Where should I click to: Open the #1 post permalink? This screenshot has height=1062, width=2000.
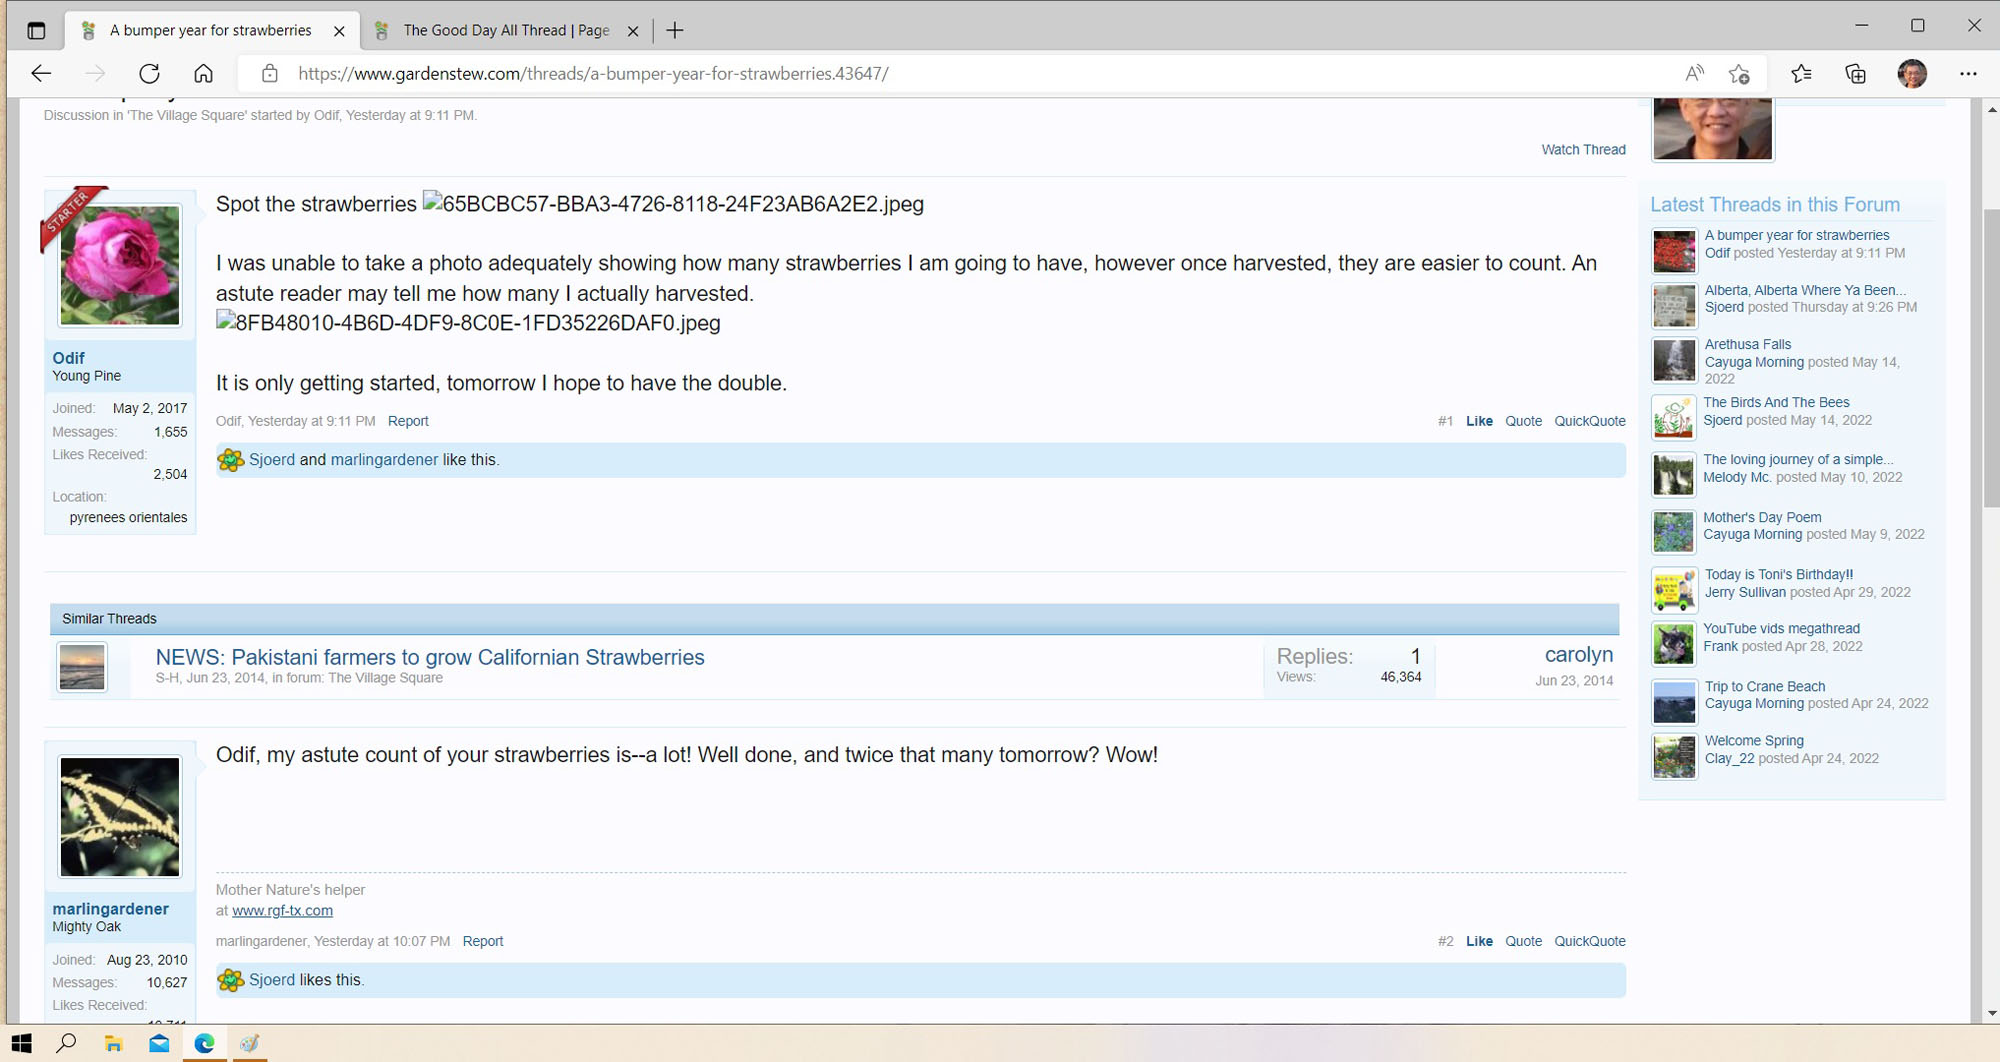(x=1445, y=421)
